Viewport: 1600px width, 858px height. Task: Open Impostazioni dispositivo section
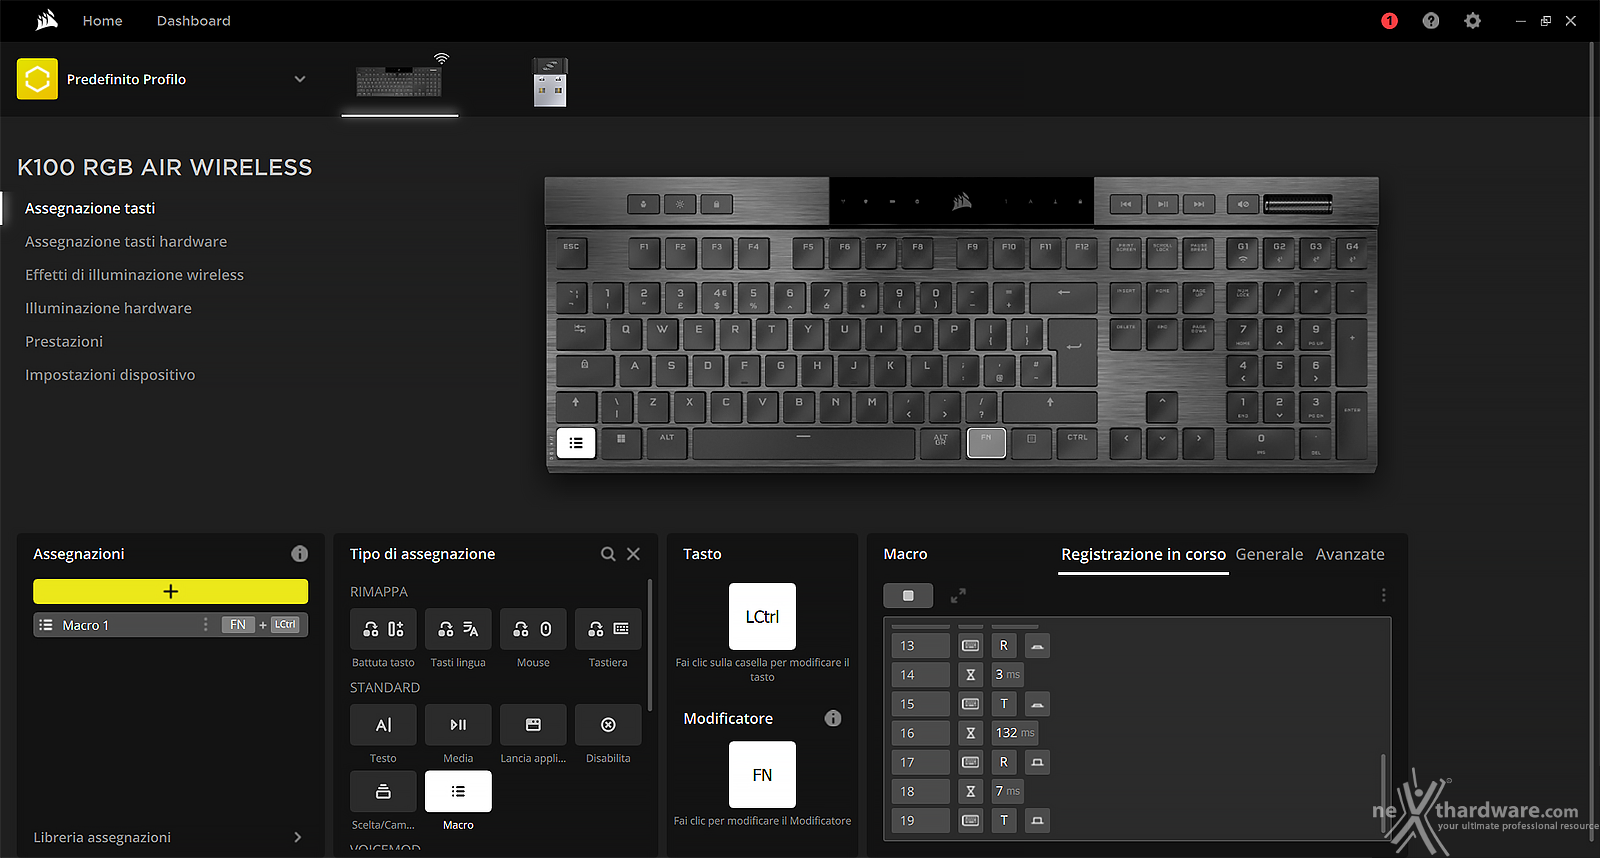click(110, 375)
